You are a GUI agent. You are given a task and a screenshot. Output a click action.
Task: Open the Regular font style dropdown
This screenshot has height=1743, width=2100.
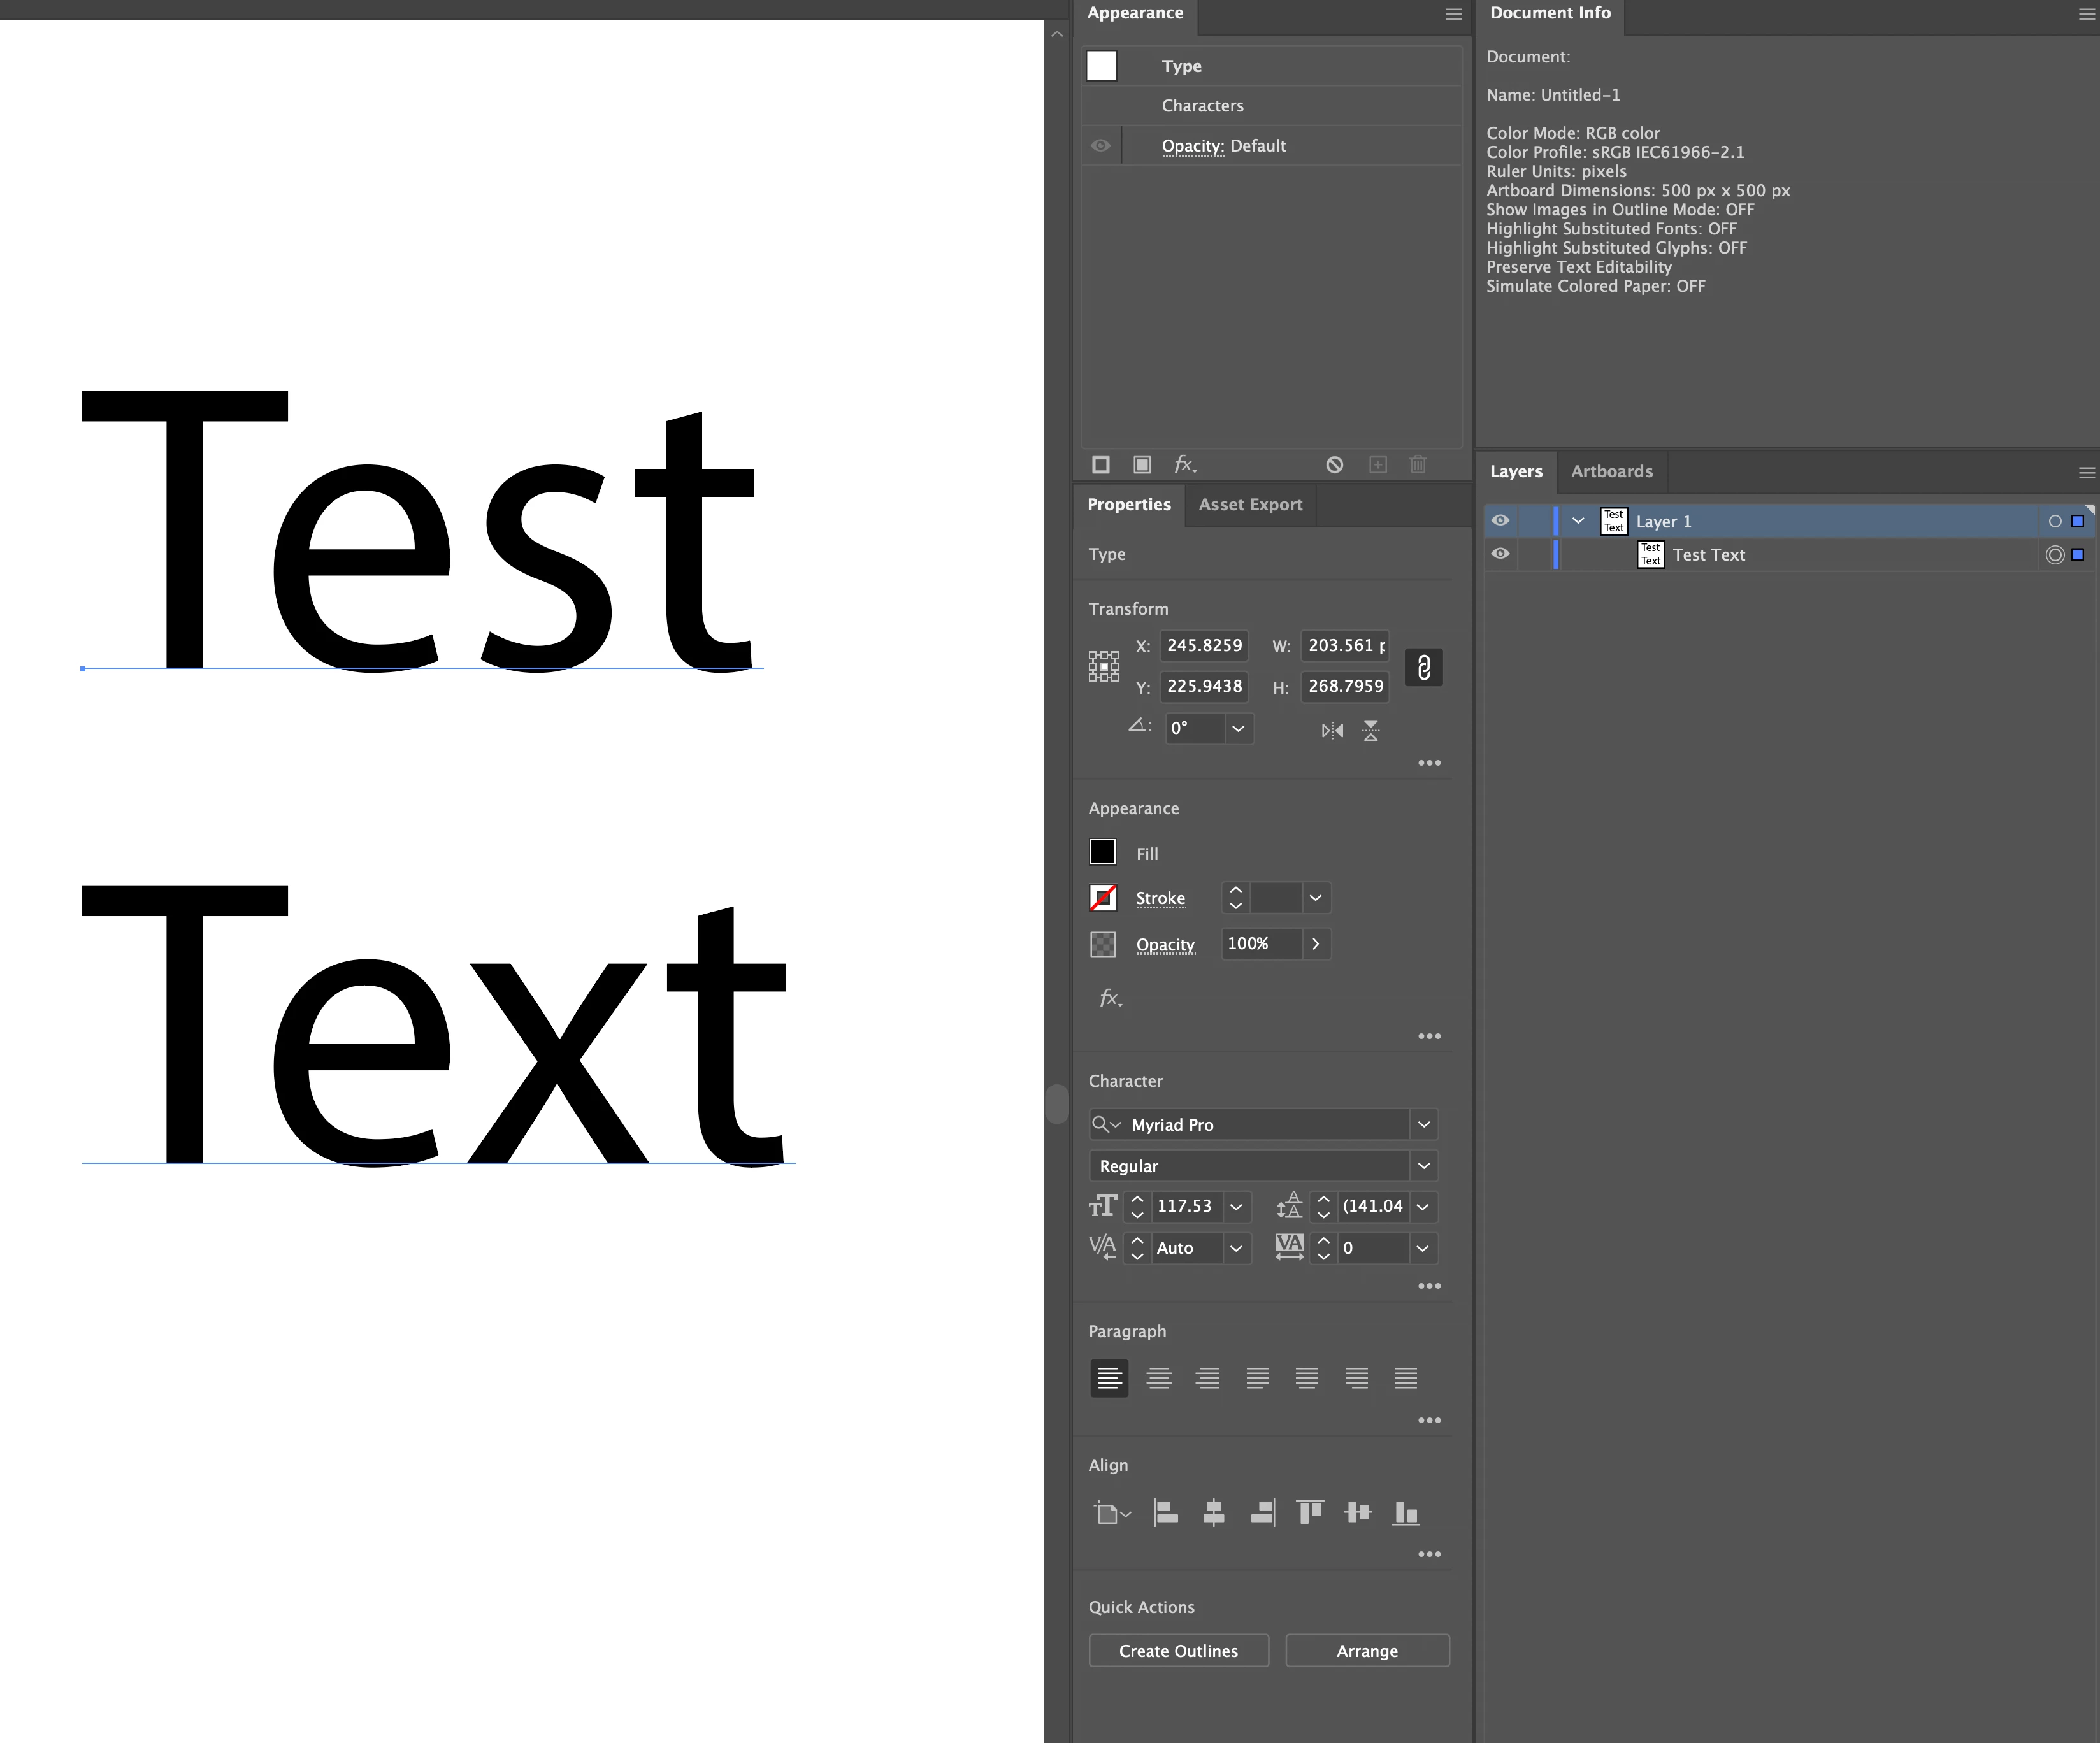click(x=1423, y=1165)
